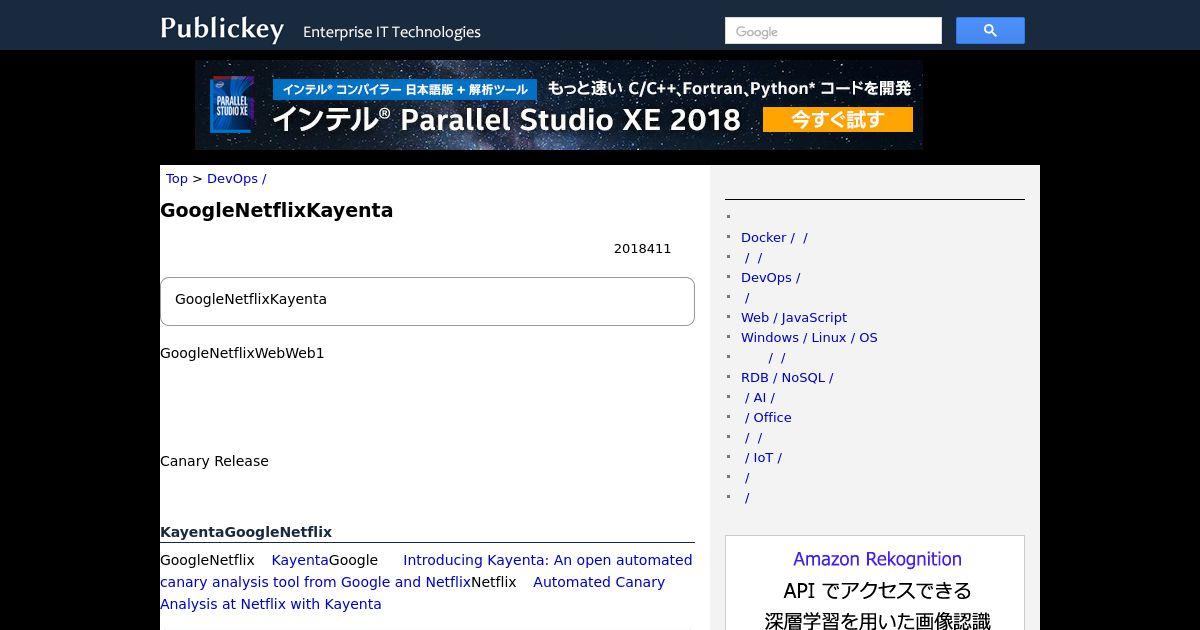This screenshot has width=1200, height=630.
Task: Select the GoogleNetflixKayenta article headline
Action: 277,210
